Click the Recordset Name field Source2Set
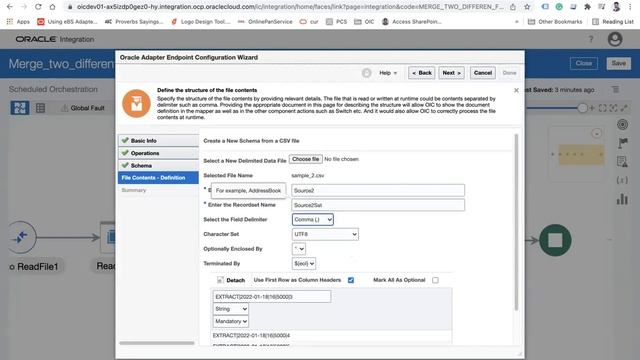640x360 pixels. (x=378, y=205)
